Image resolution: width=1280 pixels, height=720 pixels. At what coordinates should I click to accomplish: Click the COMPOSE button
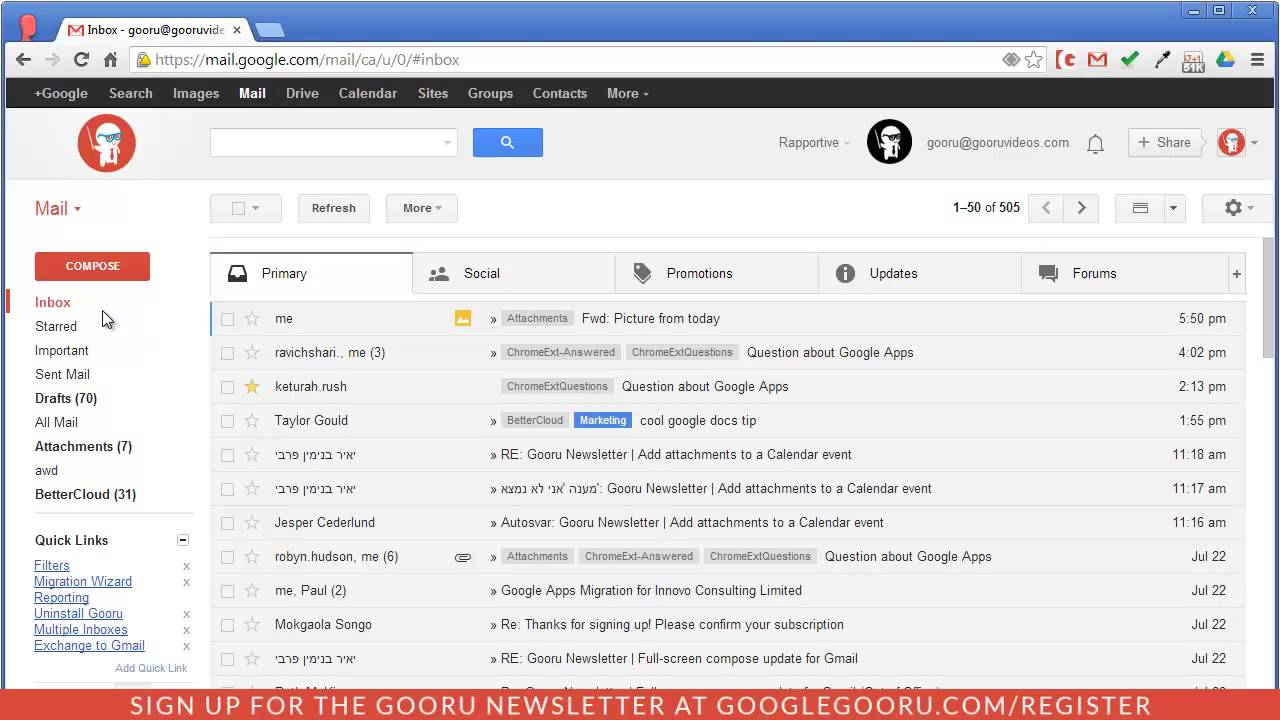pos(92,266)
